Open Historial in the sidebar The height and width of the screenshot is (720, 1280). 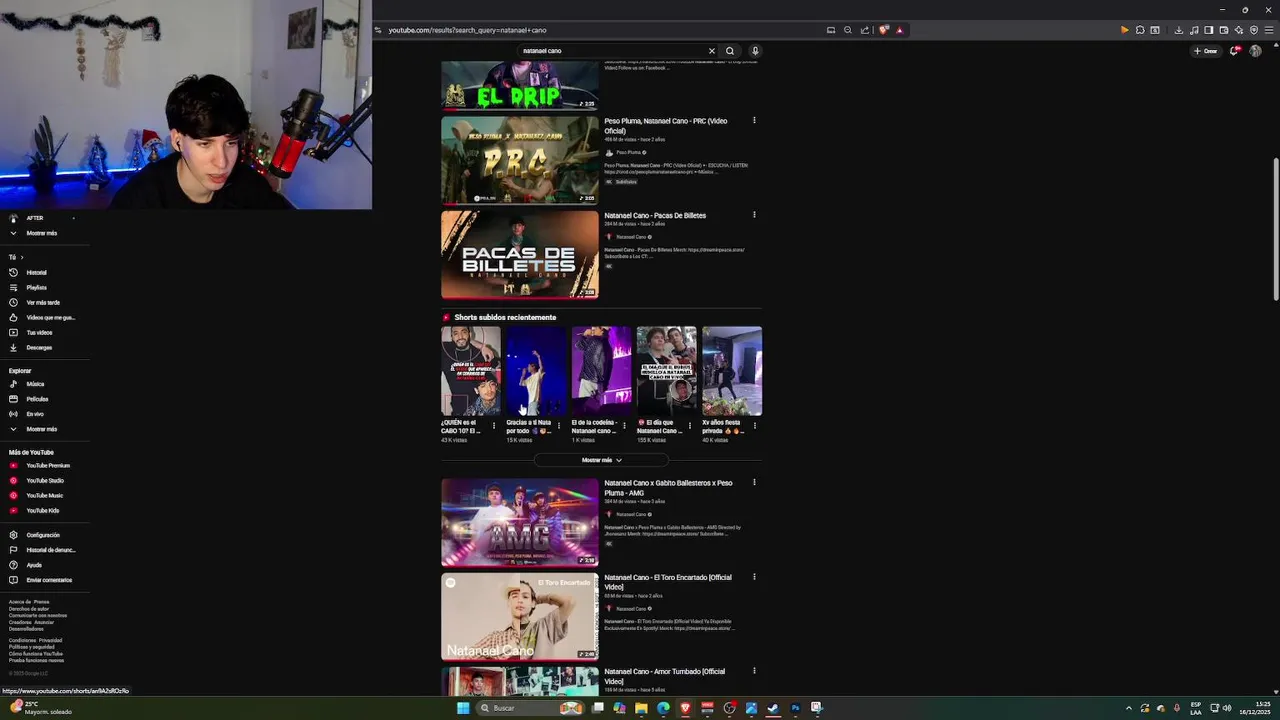point(36,272)
